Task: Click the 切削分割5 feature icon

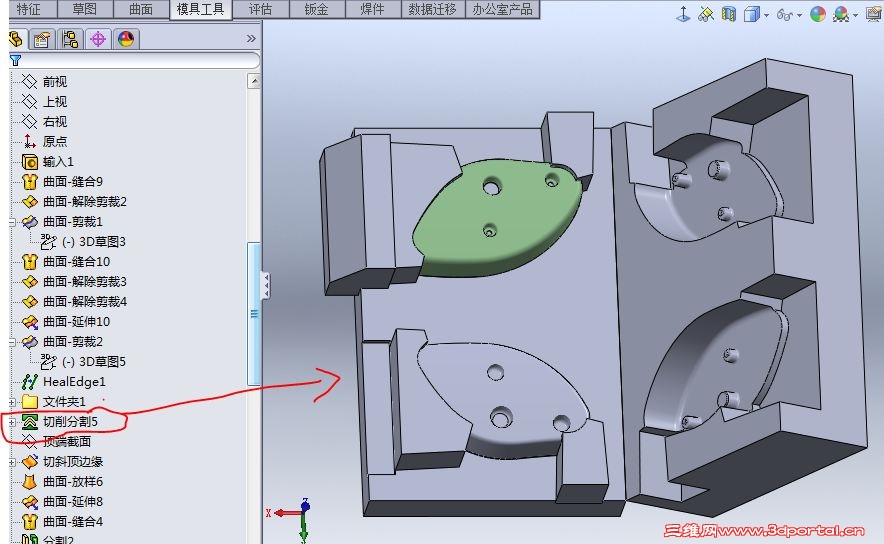Action: [29, 422]
